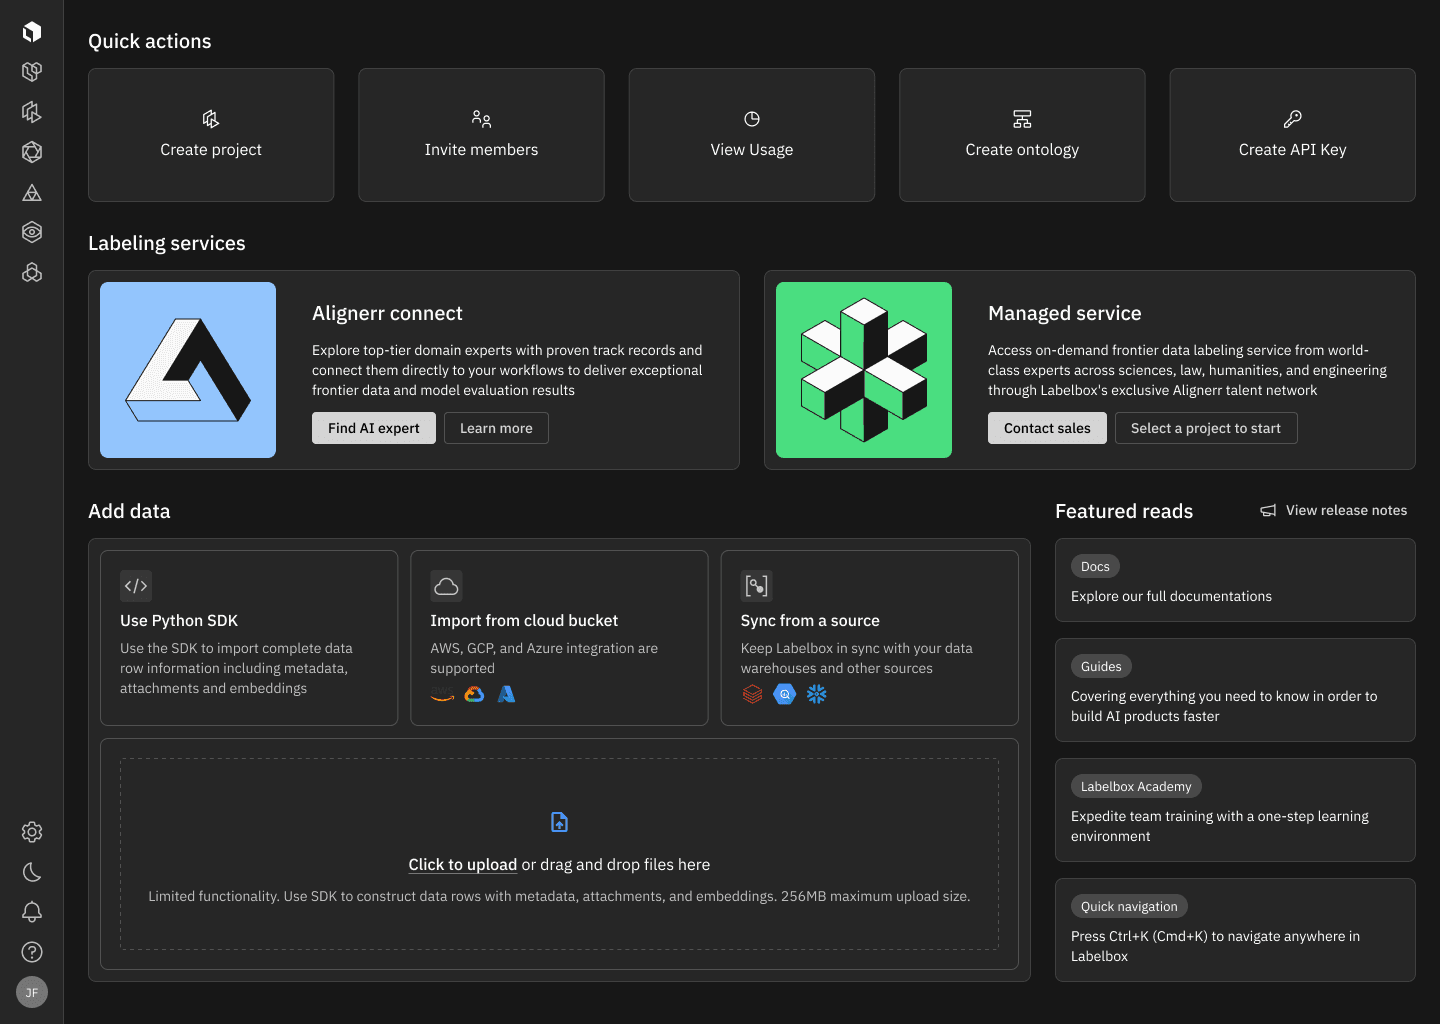Choose Select a project to start
Image resolution: width=1440 pixels, height=1024 pixels.
tap(1205, 428)
